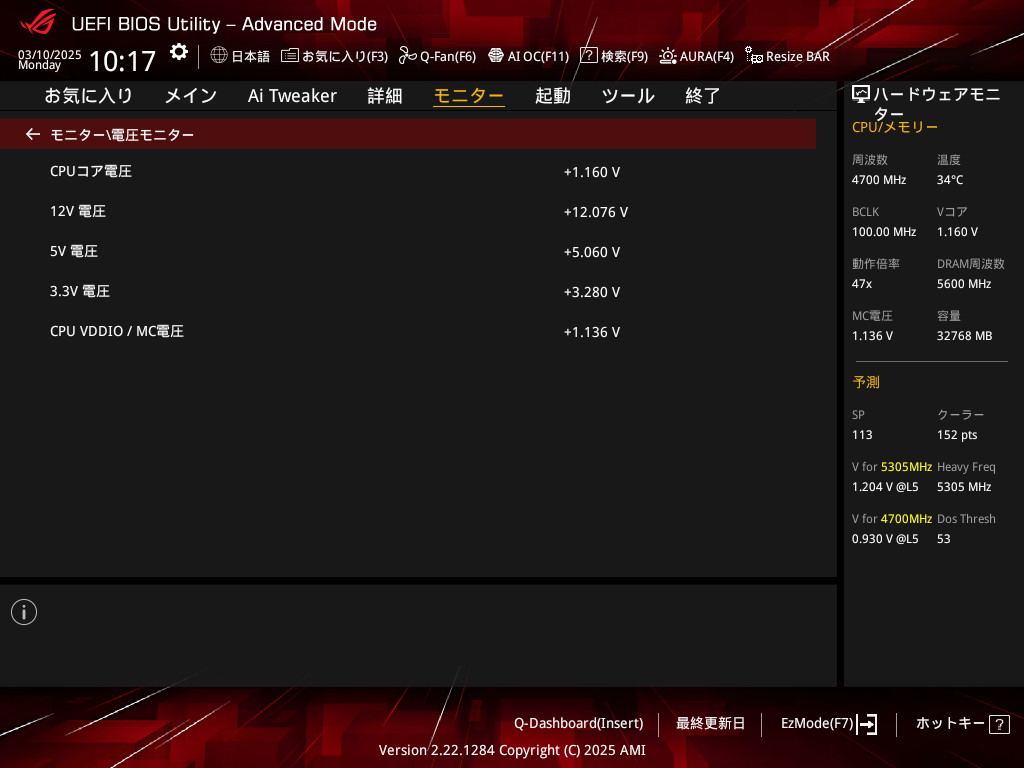Click the 03/10/2025 date
This screenshot has width=1024, height=768.
(x=50, y=55)
